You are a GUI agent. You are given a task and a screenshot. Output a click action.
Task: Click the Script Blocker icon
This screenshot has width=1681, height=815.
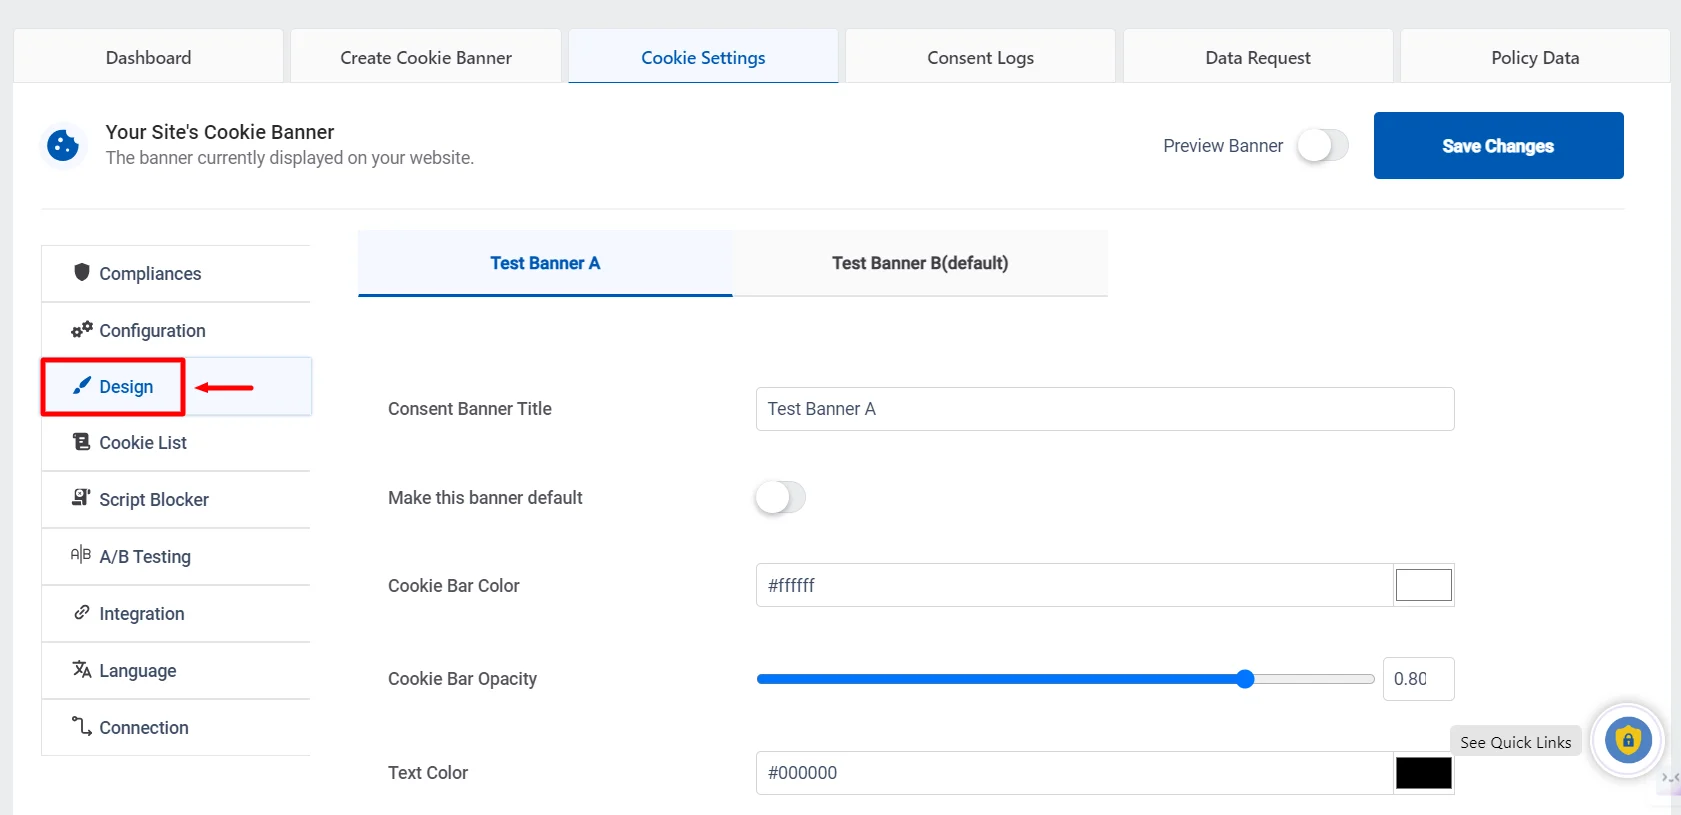[82, 498]
